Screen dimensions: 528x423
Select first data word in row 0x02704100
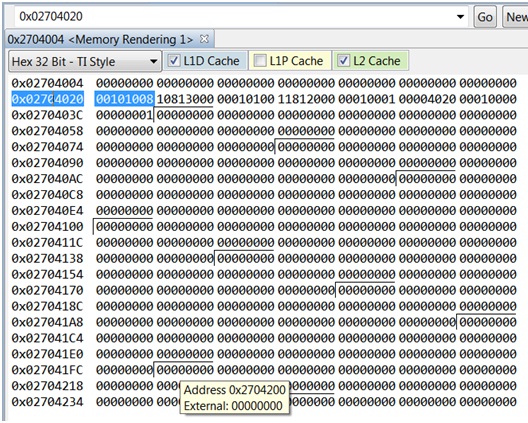[125, 226]
